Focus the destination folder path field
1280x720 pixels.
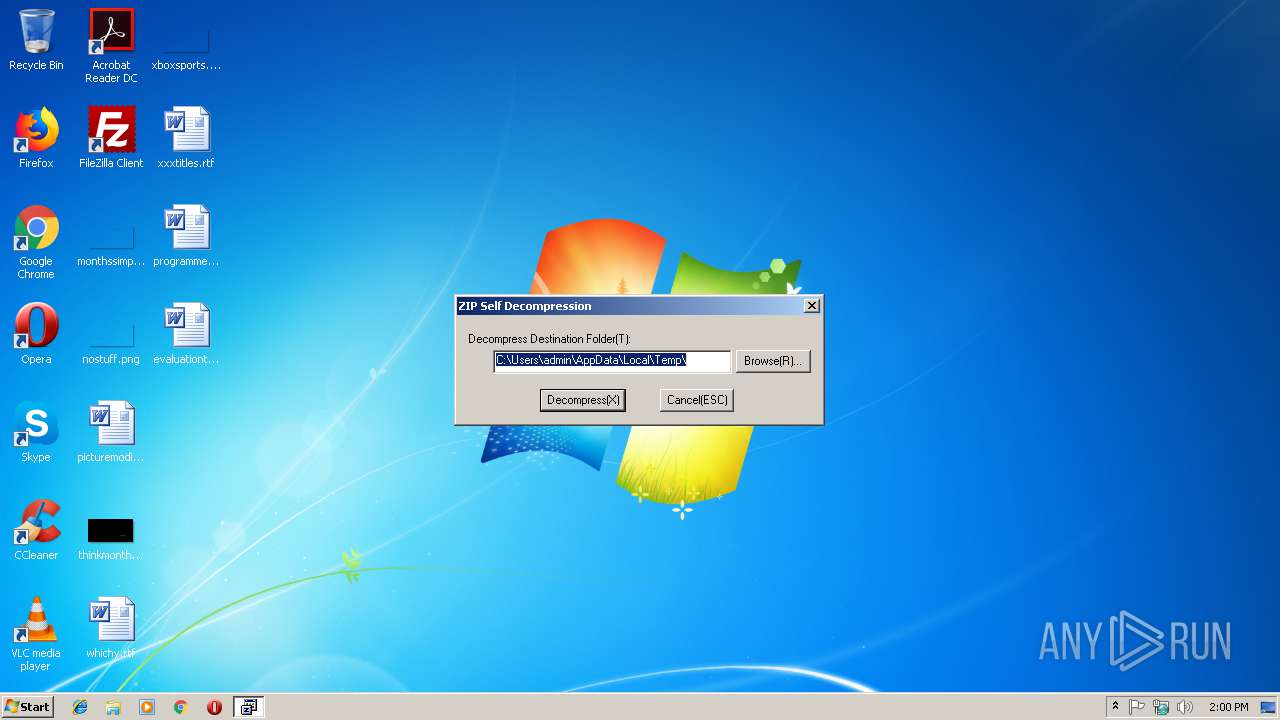tap(612, 361)
